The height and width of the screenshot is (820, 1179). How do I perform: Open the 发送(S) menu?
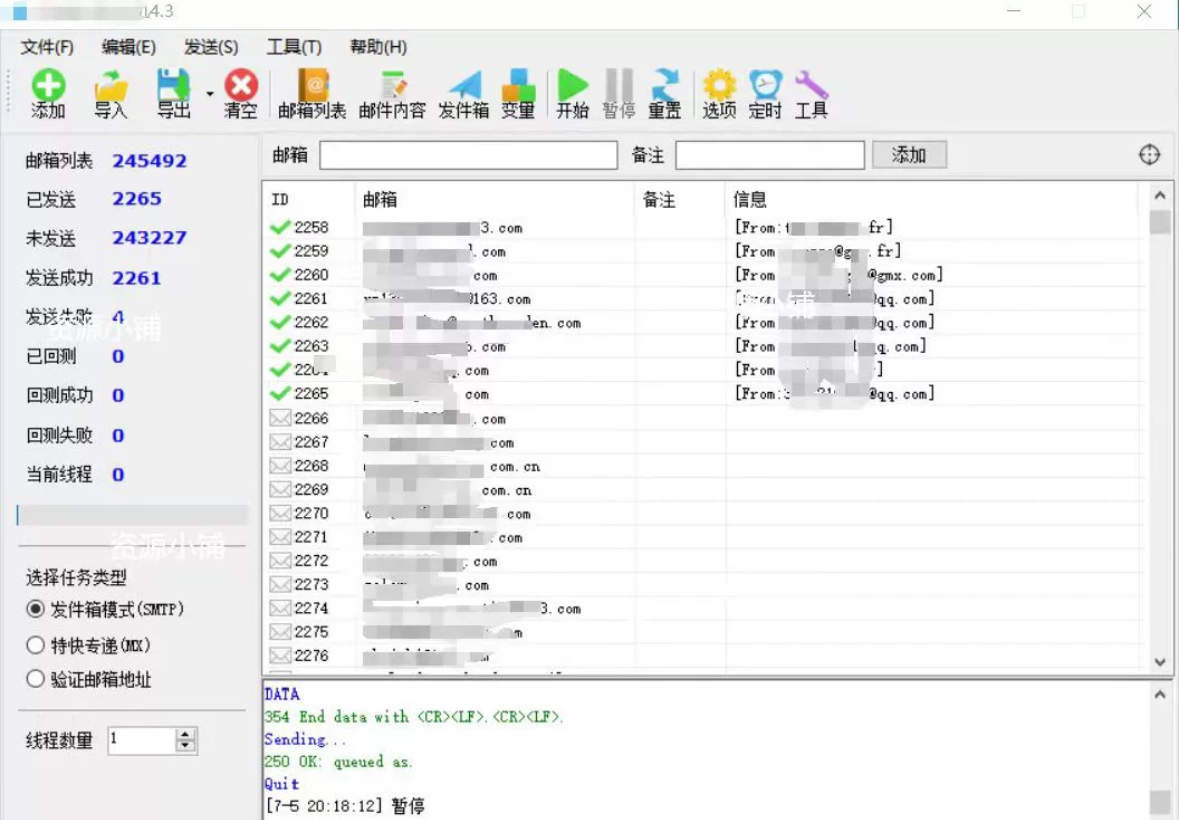pyautogui.click(x=211, y=47)
